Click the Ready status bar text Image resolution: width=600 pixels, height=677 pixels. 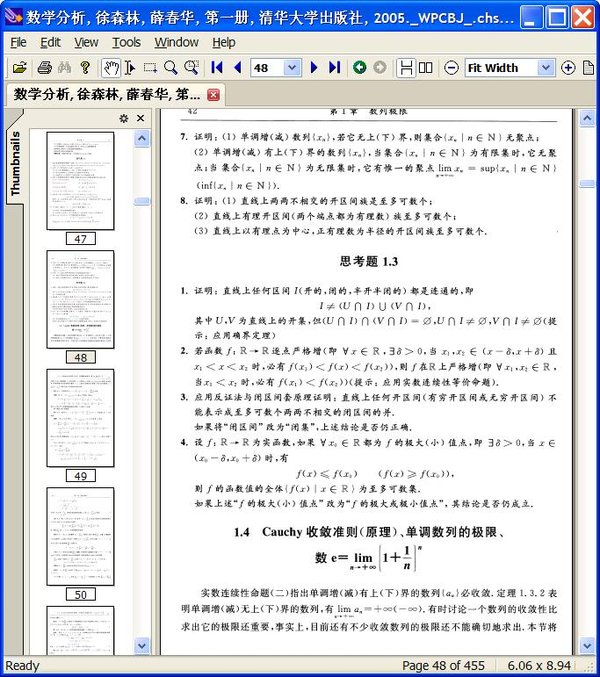22,665
